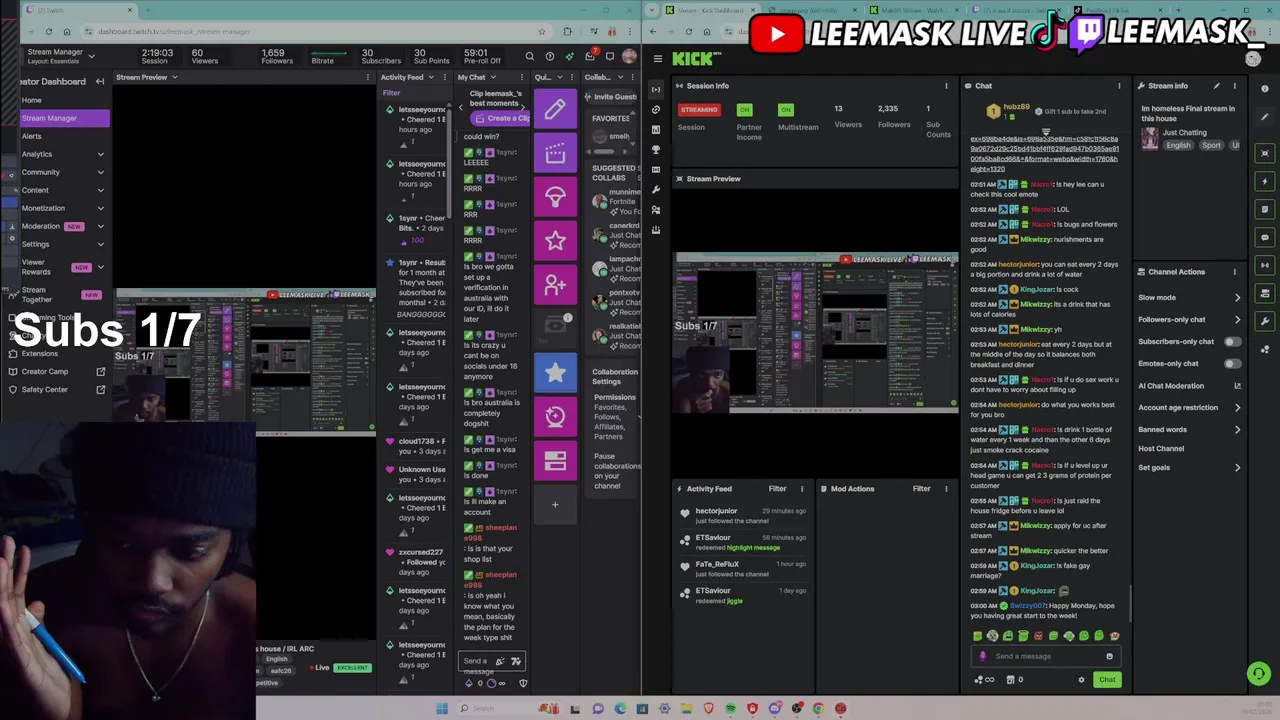
Task: Add a new quick action with plus button
Action: point(555,504)
